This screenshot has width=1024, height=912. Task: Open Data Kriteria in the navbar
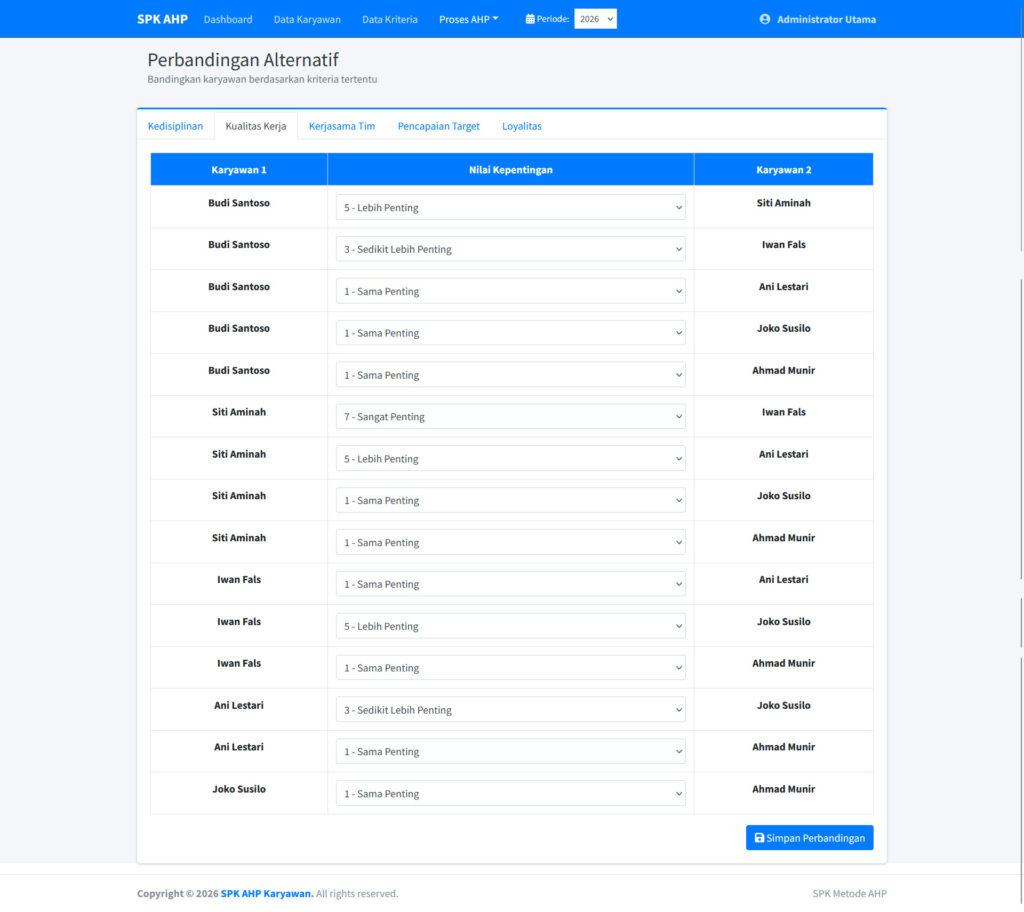[389, 19]
